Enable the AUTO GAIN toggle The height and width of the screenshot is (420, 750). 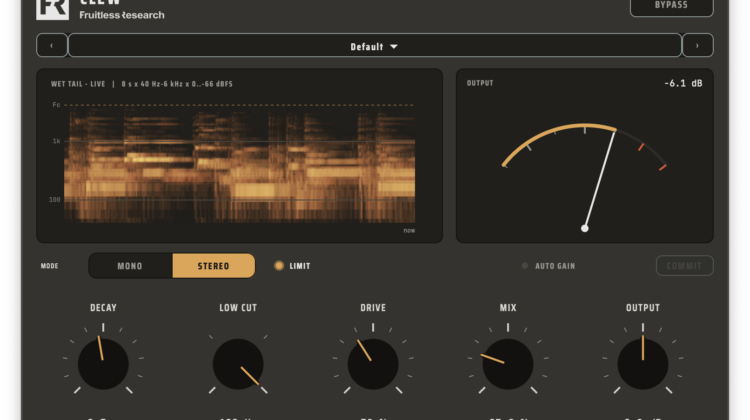coord(525,265)
